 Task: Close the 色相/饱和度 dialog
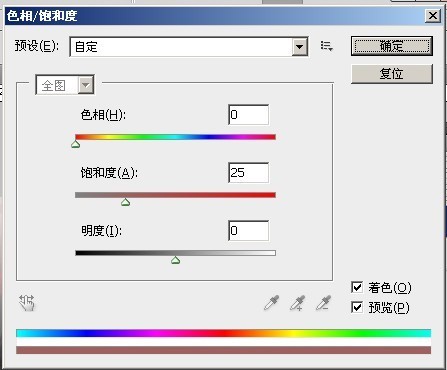433,16
